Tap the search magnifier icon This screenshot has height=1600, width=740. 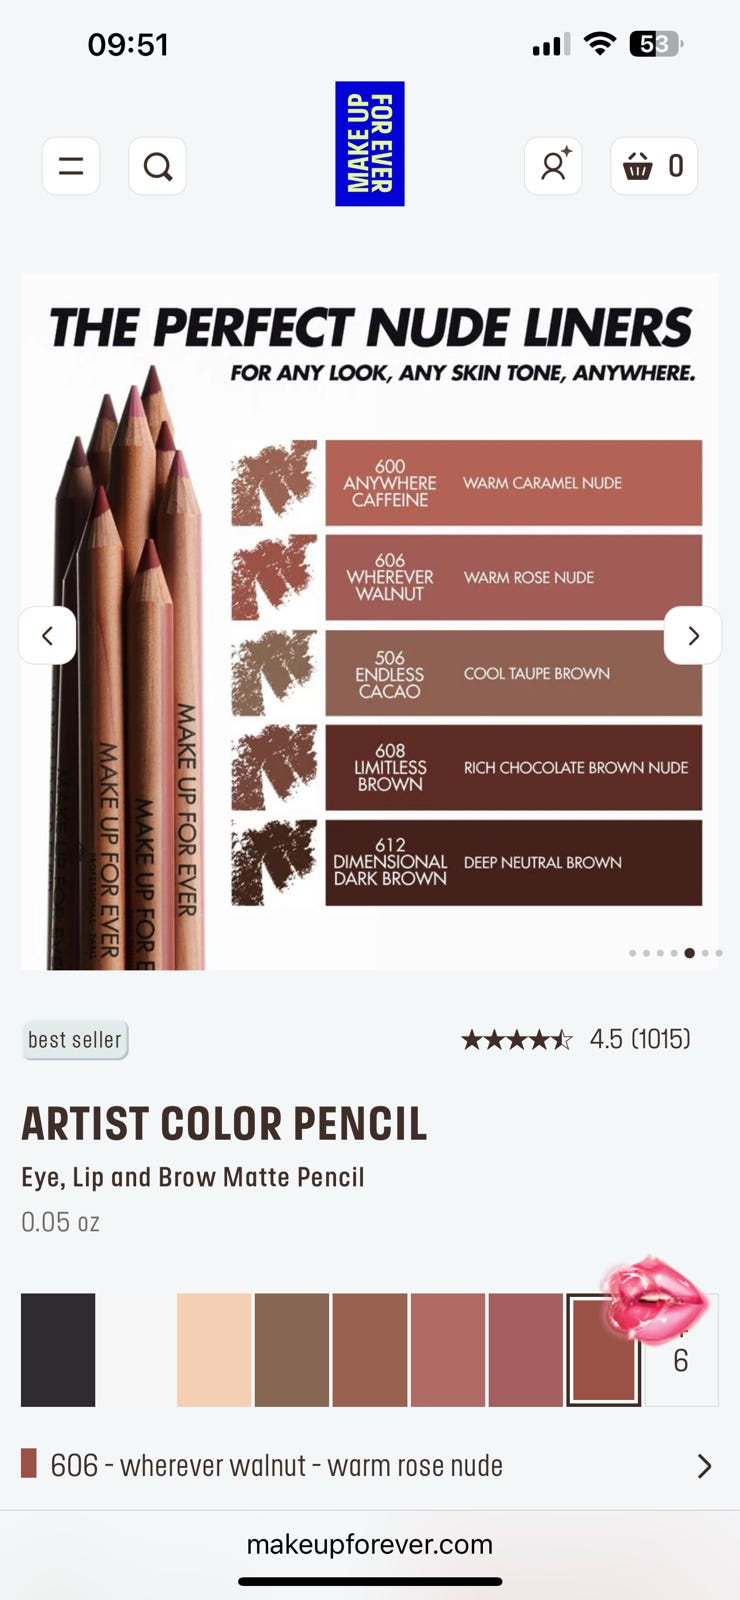tap(157, 166)
